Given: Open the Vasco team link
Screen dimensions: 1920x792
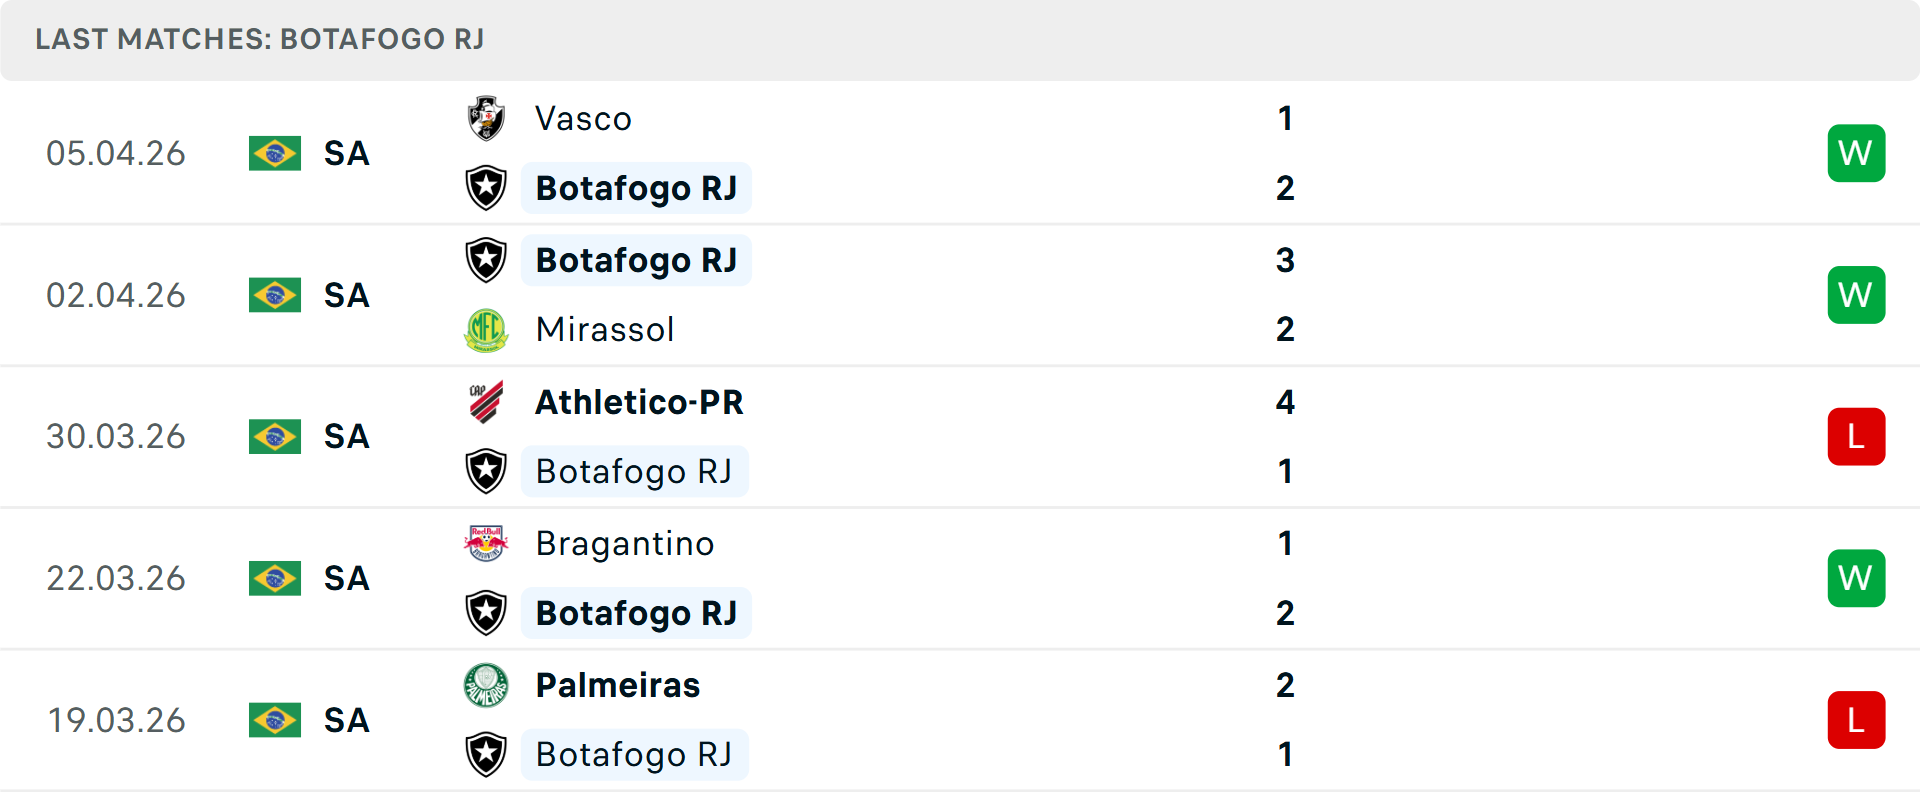Looking at the screenshot, I should (x=583, y=119).
